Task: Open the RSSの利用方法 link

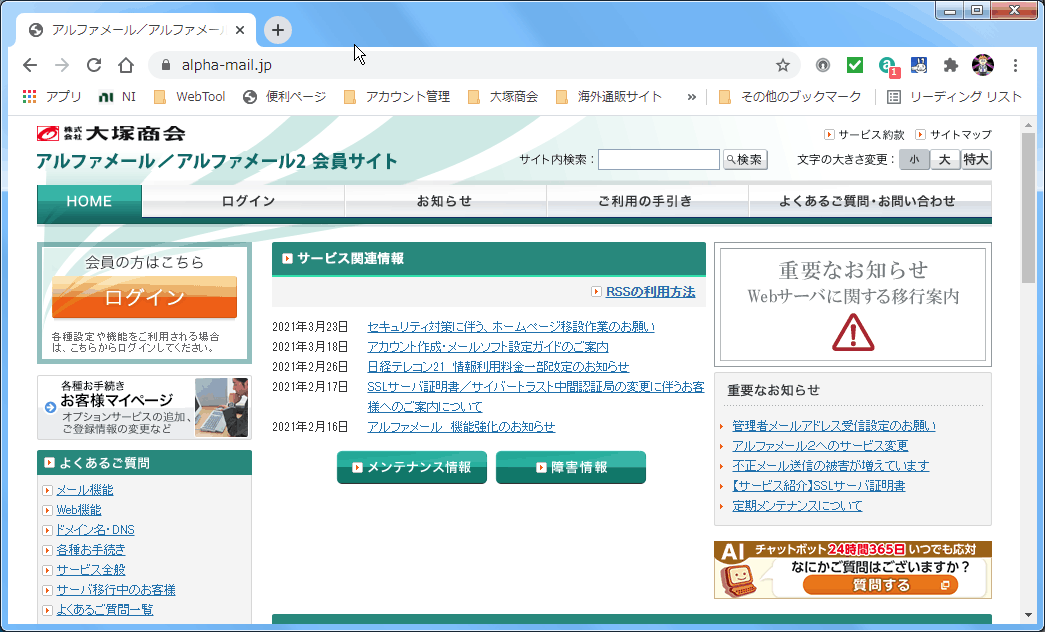Action: [650, 292]
